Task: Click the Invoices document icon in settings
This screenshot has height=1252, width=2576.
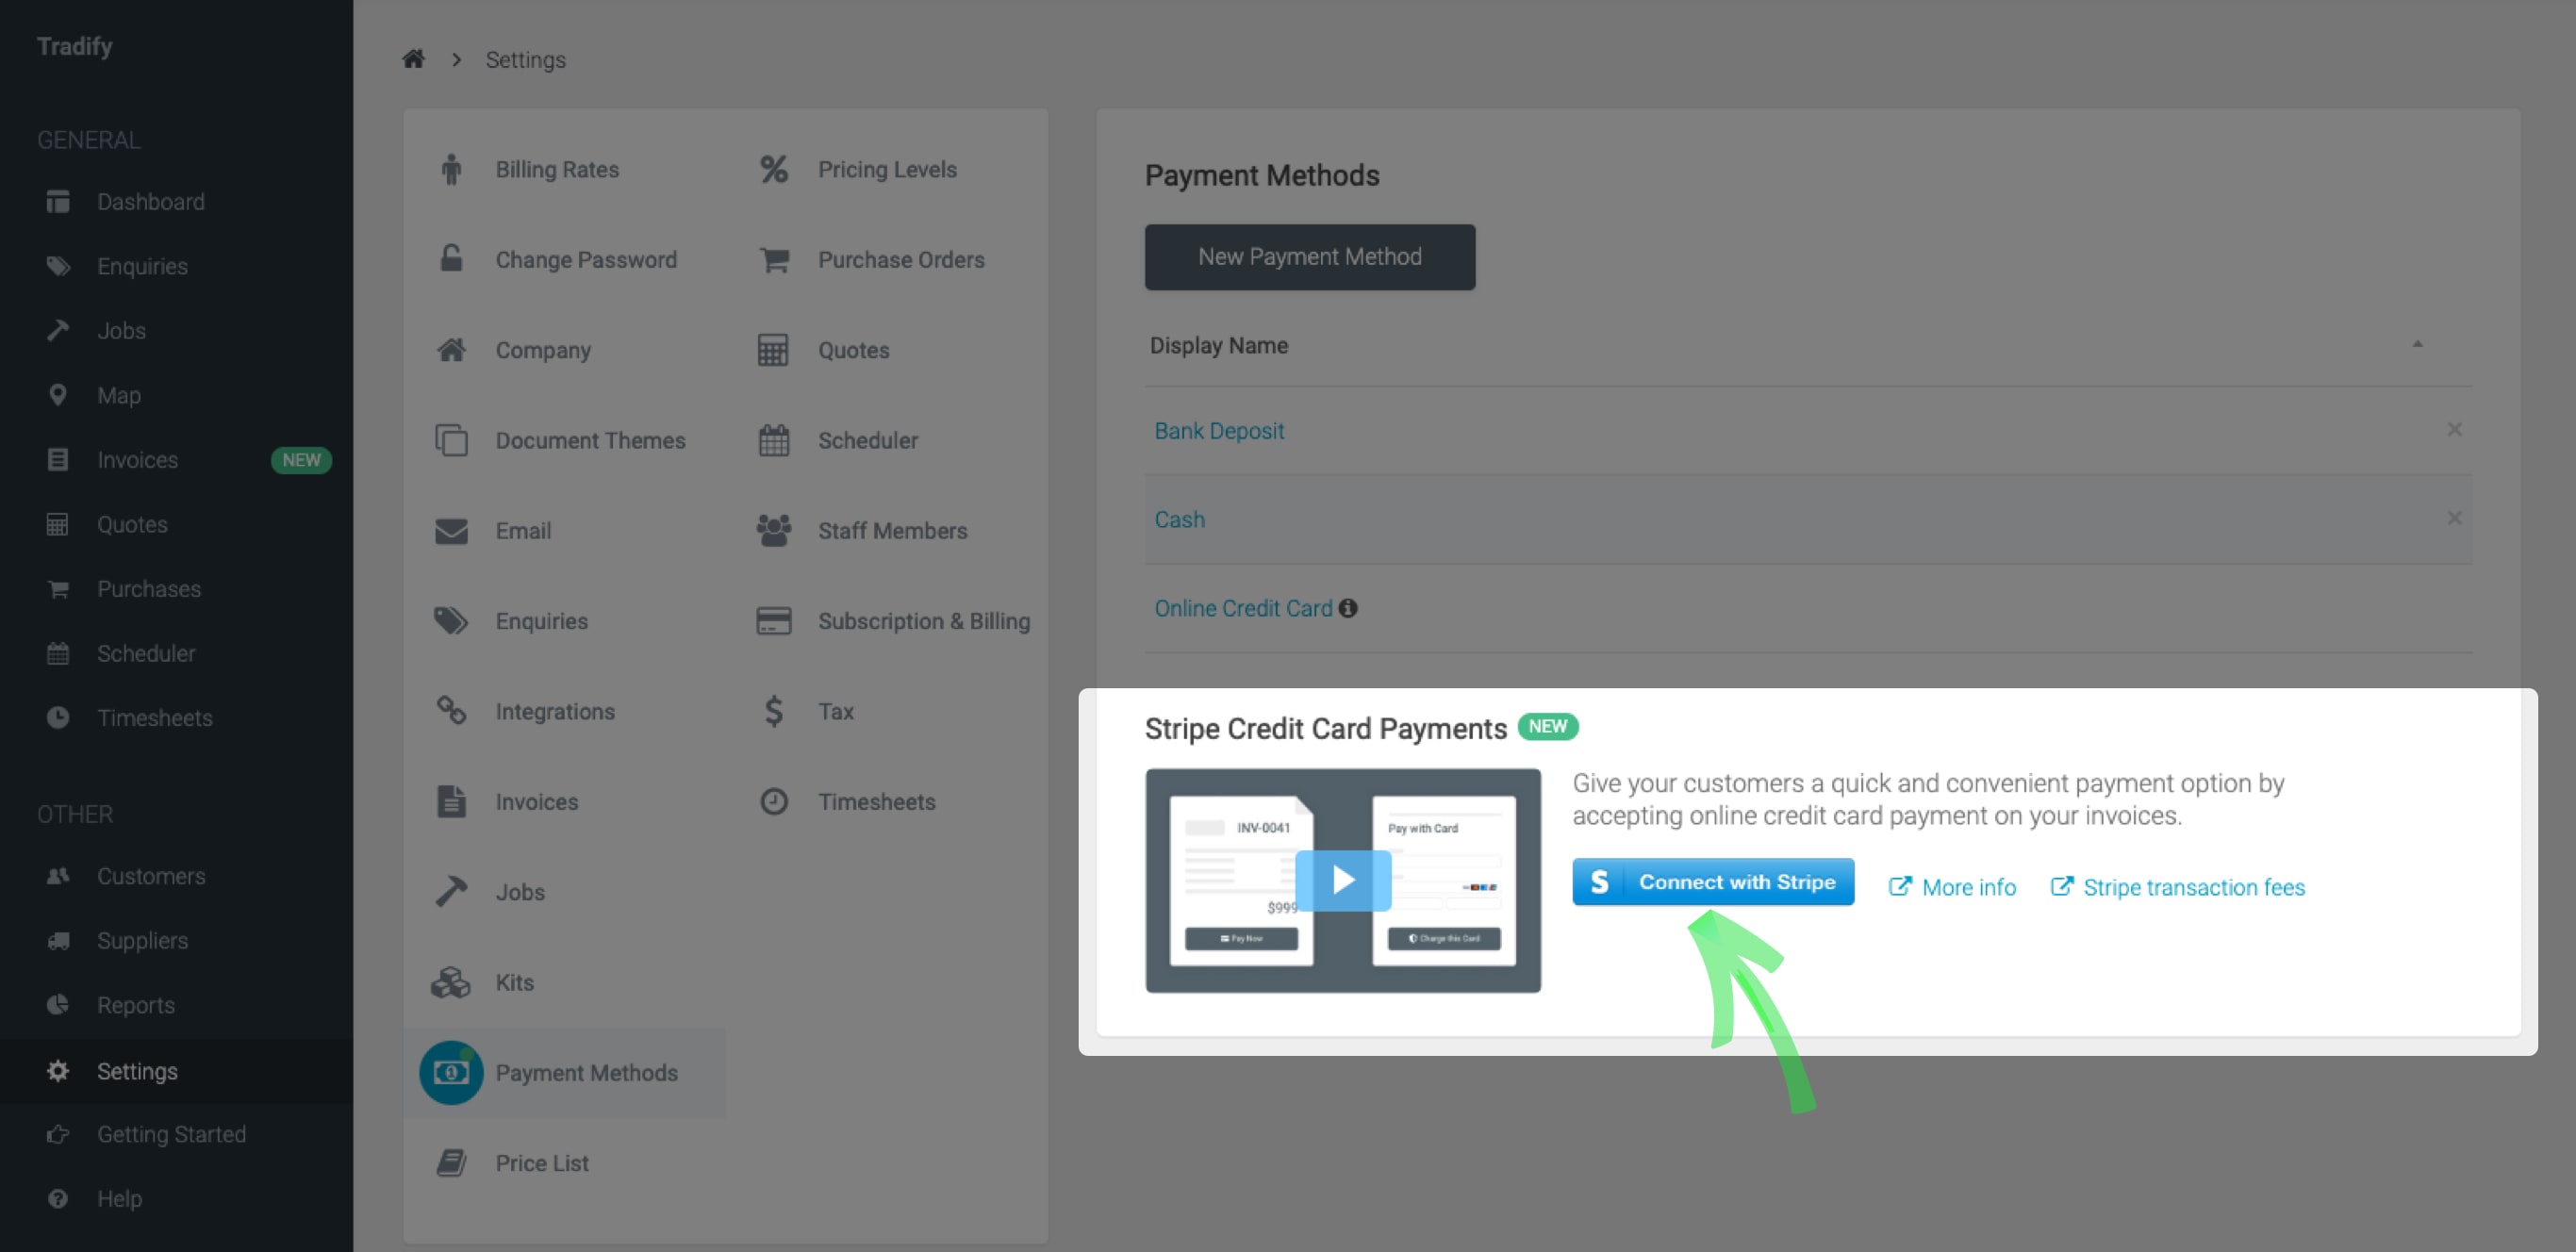Action: [451, 802]
